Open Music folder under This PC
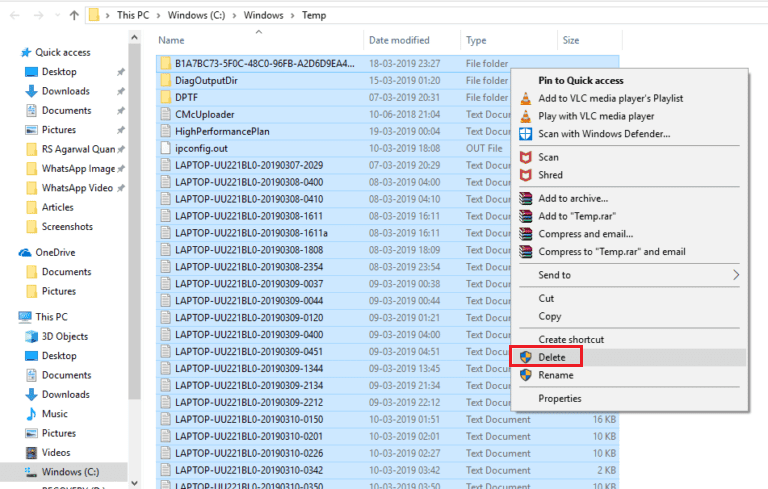 (x=55, y=414)
